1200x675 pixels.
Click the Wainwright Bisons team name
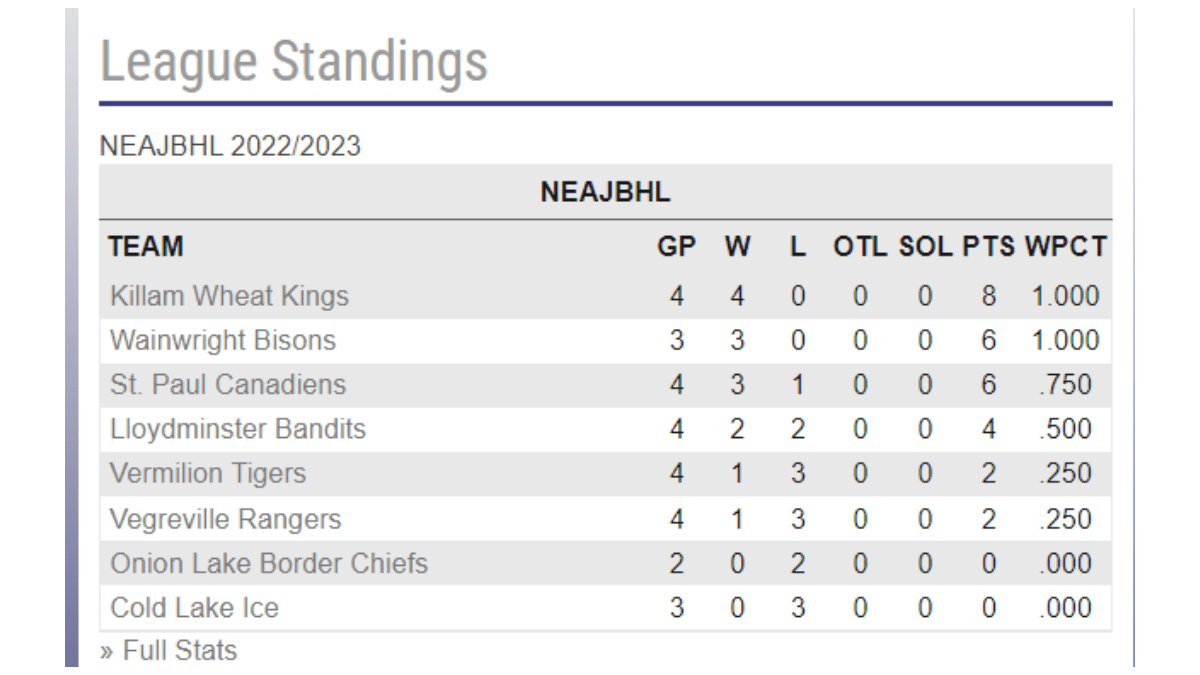click(x=222, y=340)
